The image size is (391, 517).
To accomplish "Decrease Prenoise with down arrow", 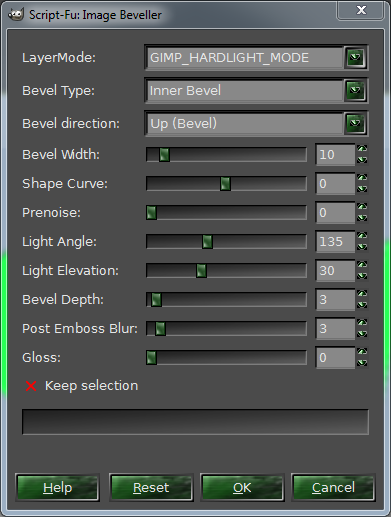I will click(x=362, y=218).
